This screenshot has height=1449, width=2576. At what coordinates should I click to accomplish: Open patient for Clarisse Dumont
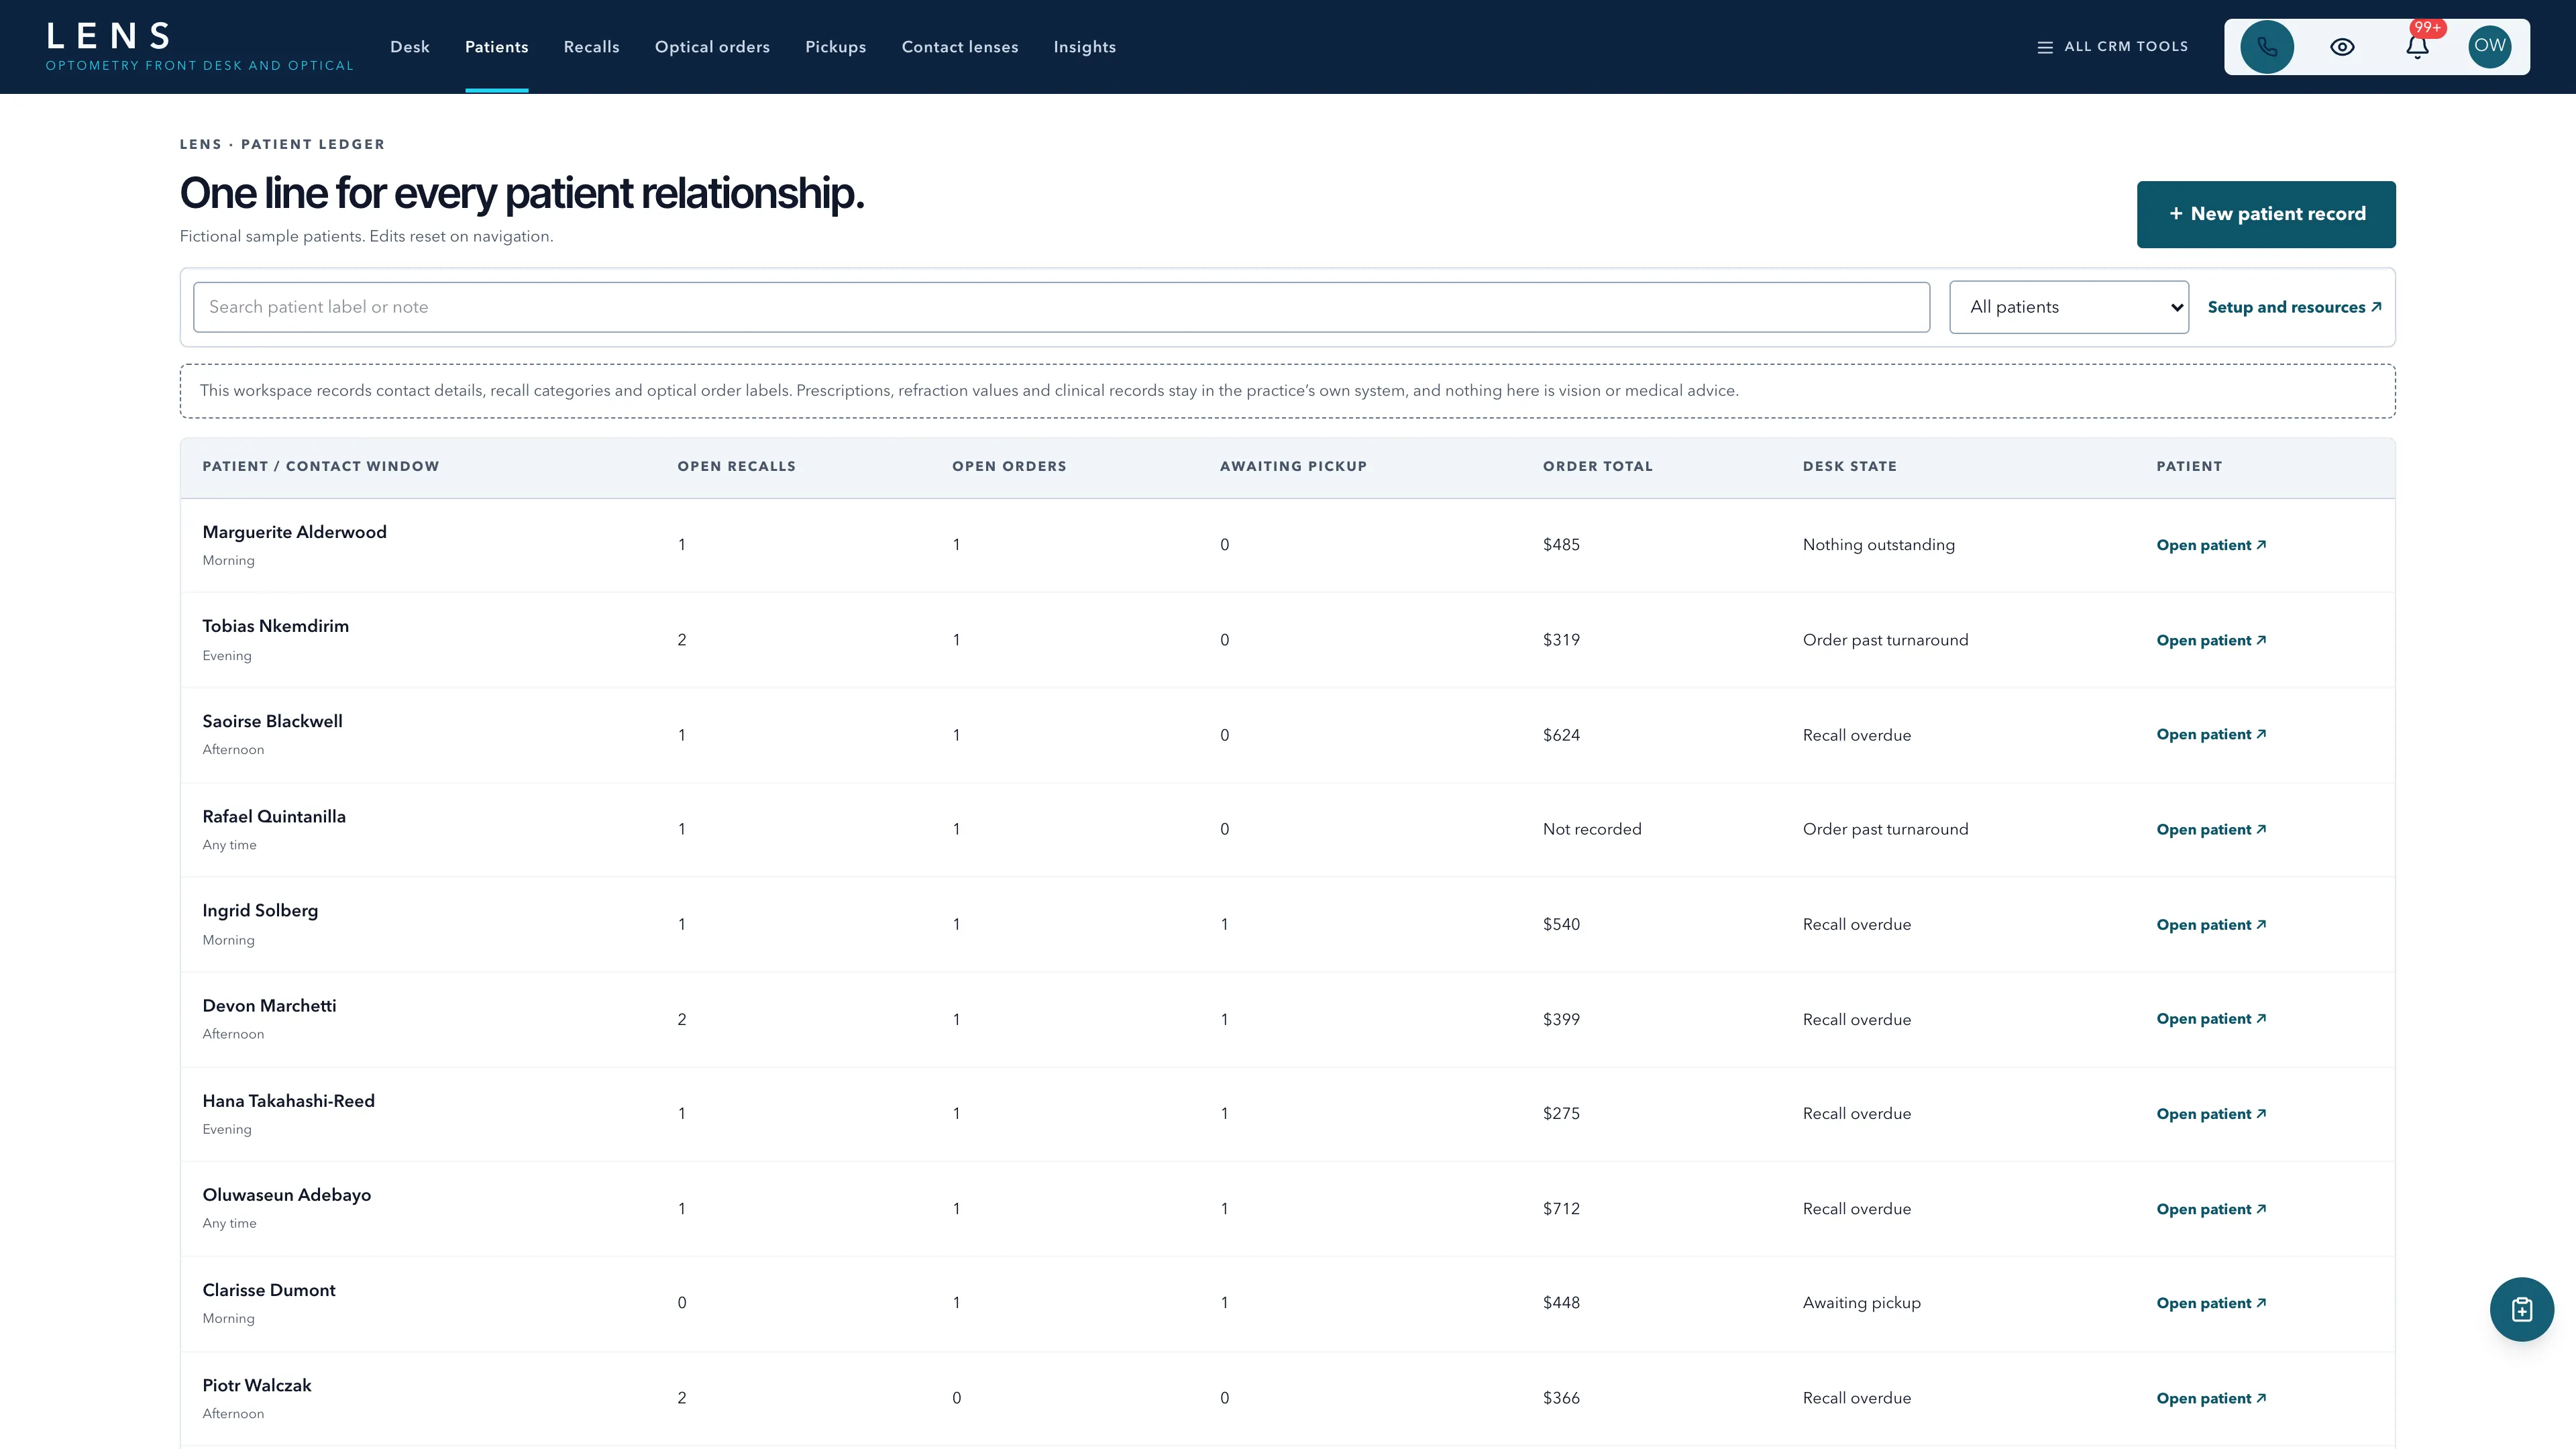pos(2211,1303)
